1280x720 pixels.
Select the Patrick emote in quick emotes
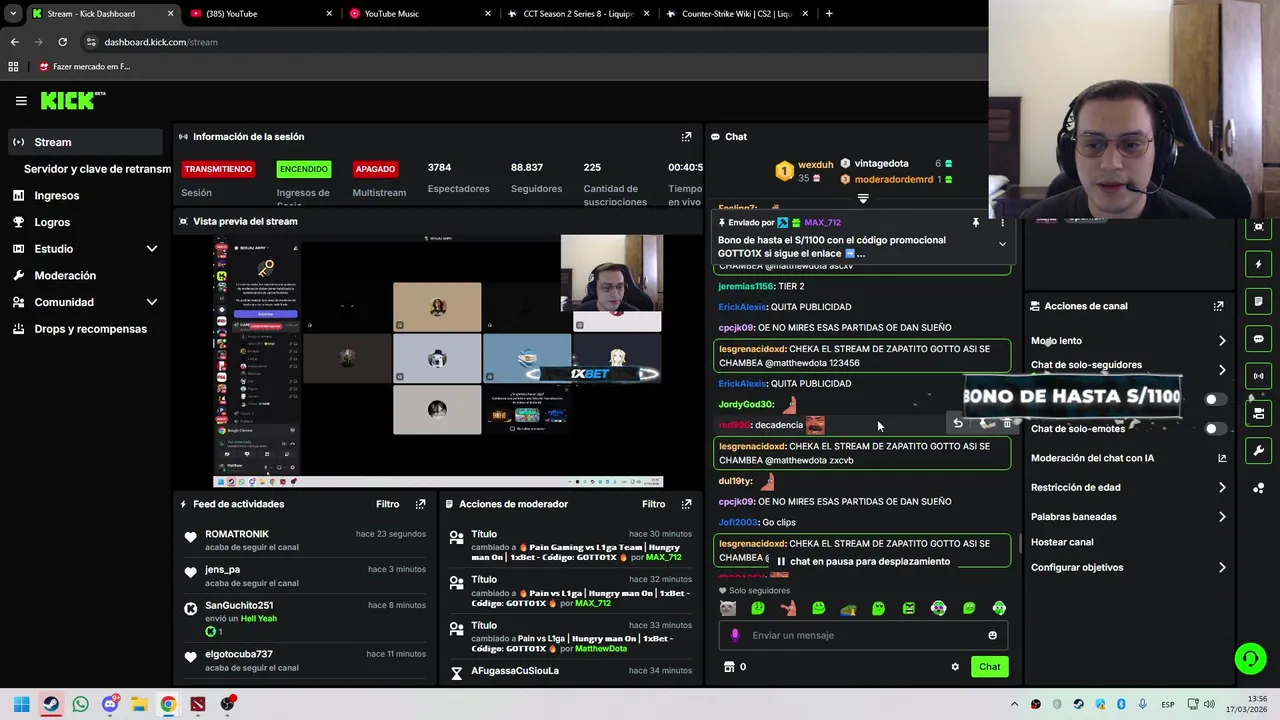[788, 608]
